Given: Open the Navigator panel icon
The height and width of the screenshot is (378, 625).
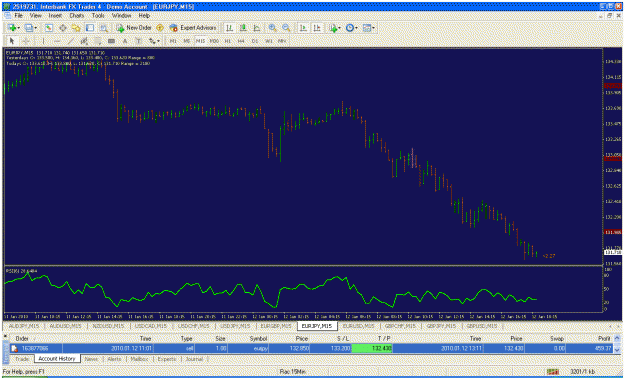Looking at the screenshot, I should [x=76, y=28].
